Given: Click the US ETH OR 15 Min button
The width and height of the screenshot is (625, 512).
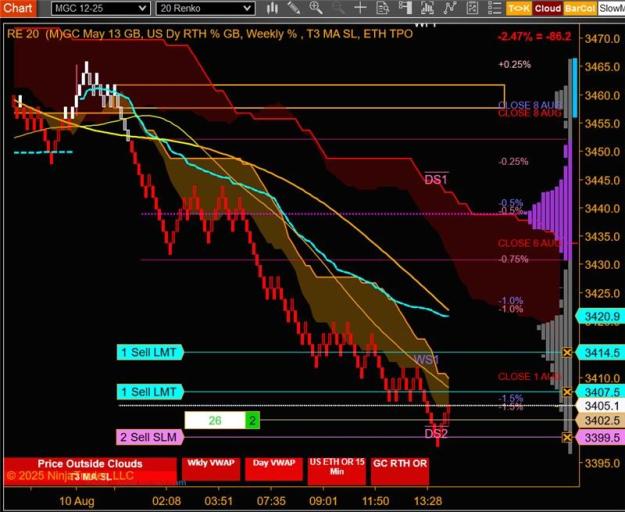Looking at the screenshot, I should [337, 469].
